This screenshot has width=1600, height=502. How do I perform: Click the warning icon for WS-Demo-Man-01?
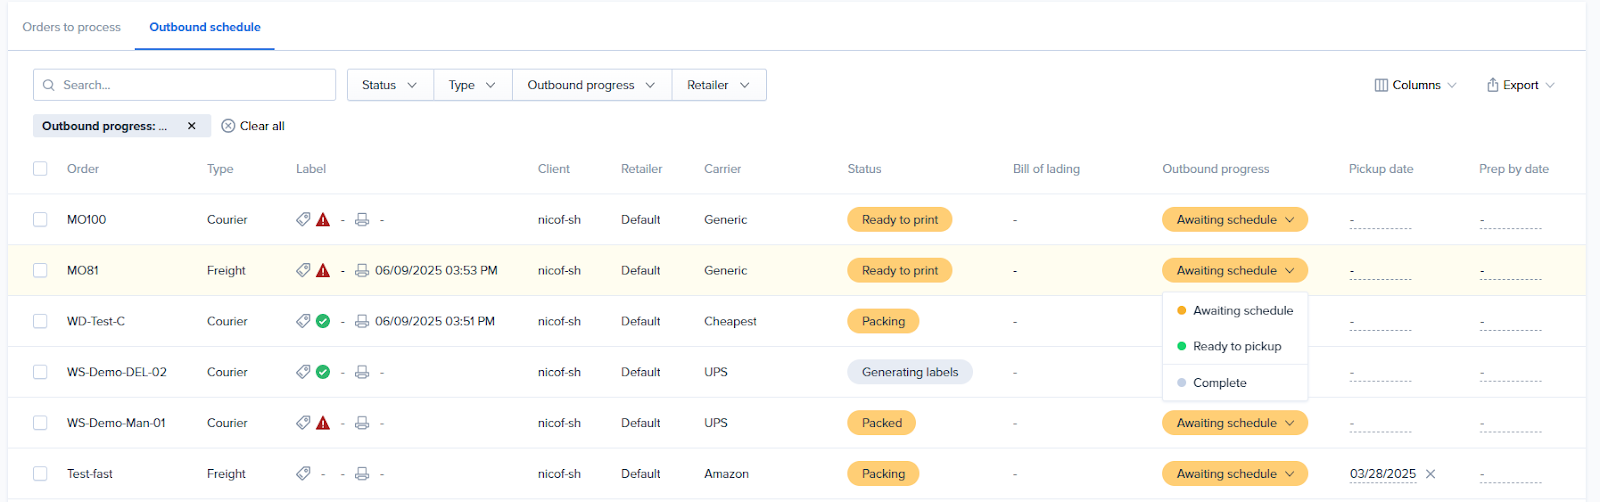[x=323, y=423]
